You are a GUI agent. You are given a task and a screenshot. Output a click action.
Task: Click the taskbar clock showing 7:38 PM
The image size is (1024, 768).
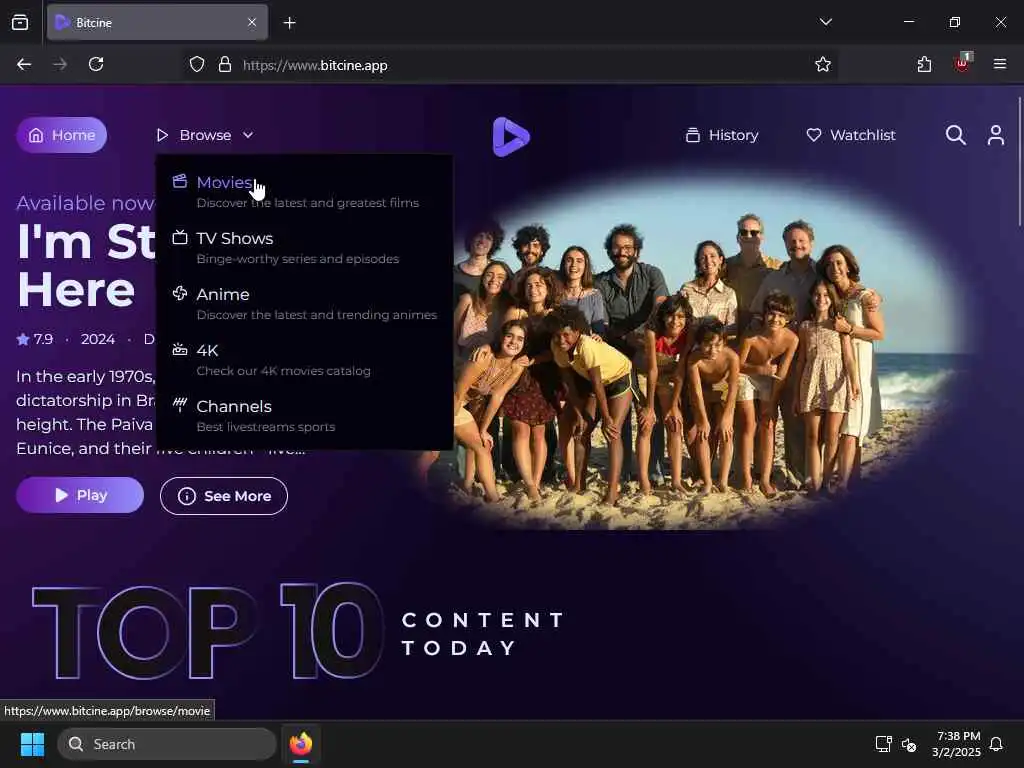coord(956,744)
